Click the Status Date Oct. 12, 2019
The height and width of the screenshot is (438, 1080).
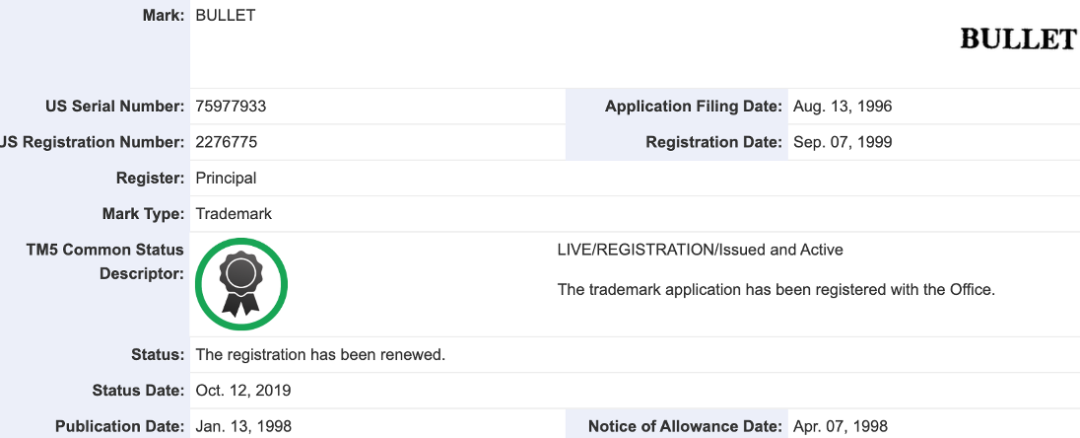243,391
